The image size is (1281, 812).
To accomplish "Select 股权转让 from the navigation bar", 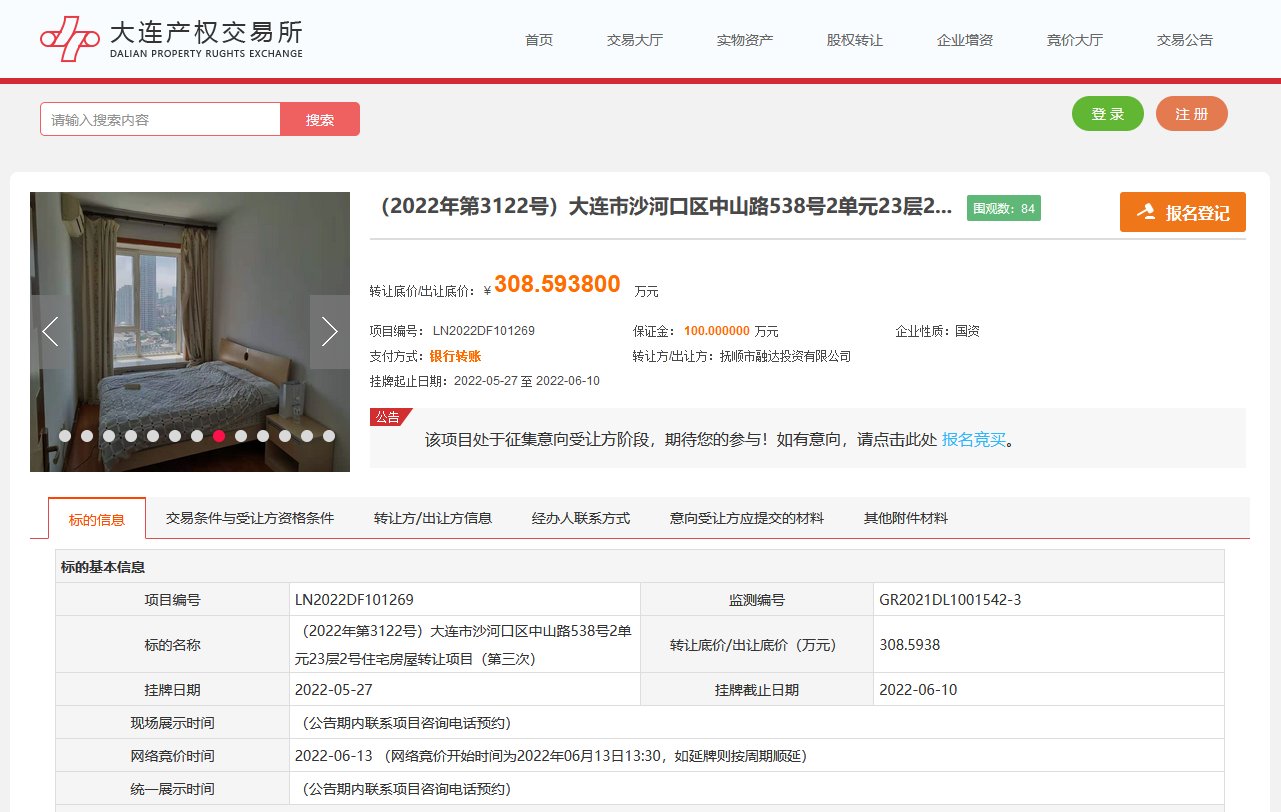I will (855, 40).
